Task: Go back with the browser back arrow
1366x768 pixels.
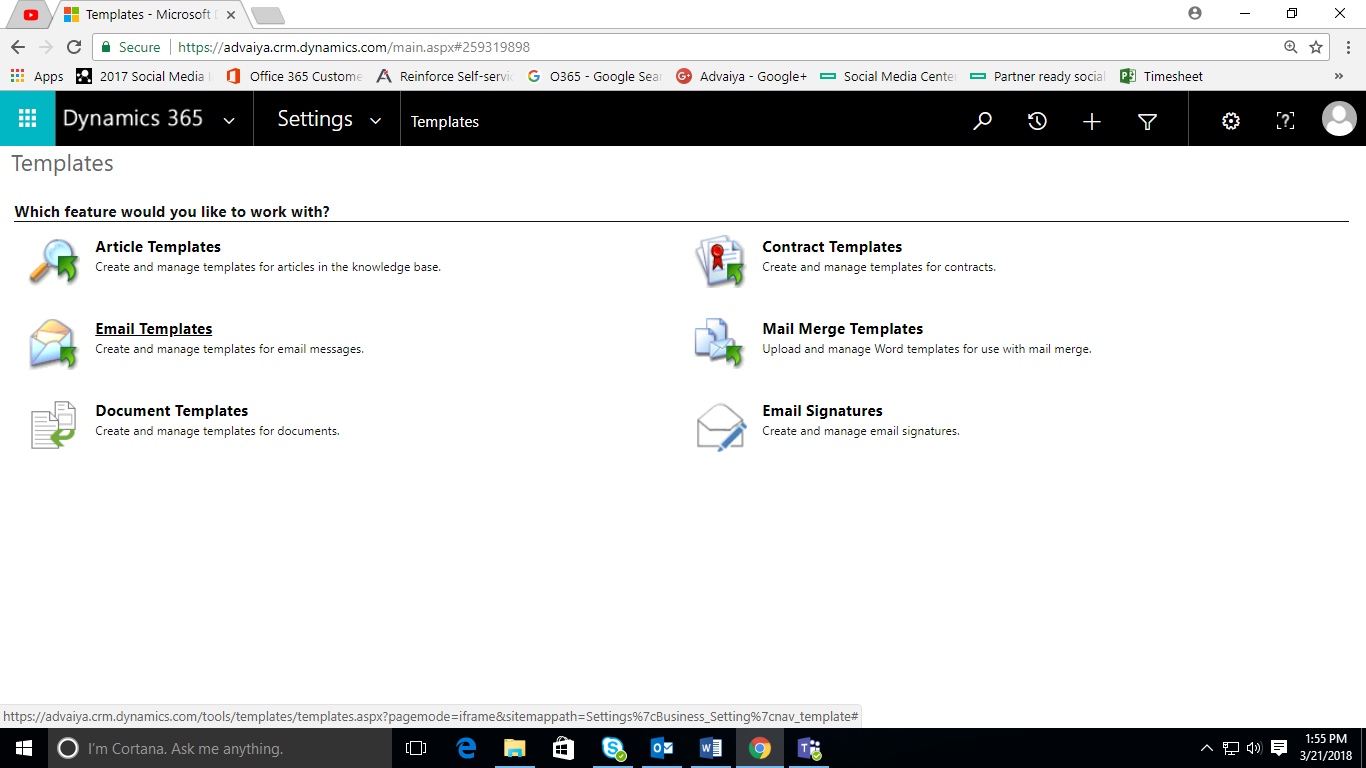Action: pyautogui.click(x=18, y=47)
